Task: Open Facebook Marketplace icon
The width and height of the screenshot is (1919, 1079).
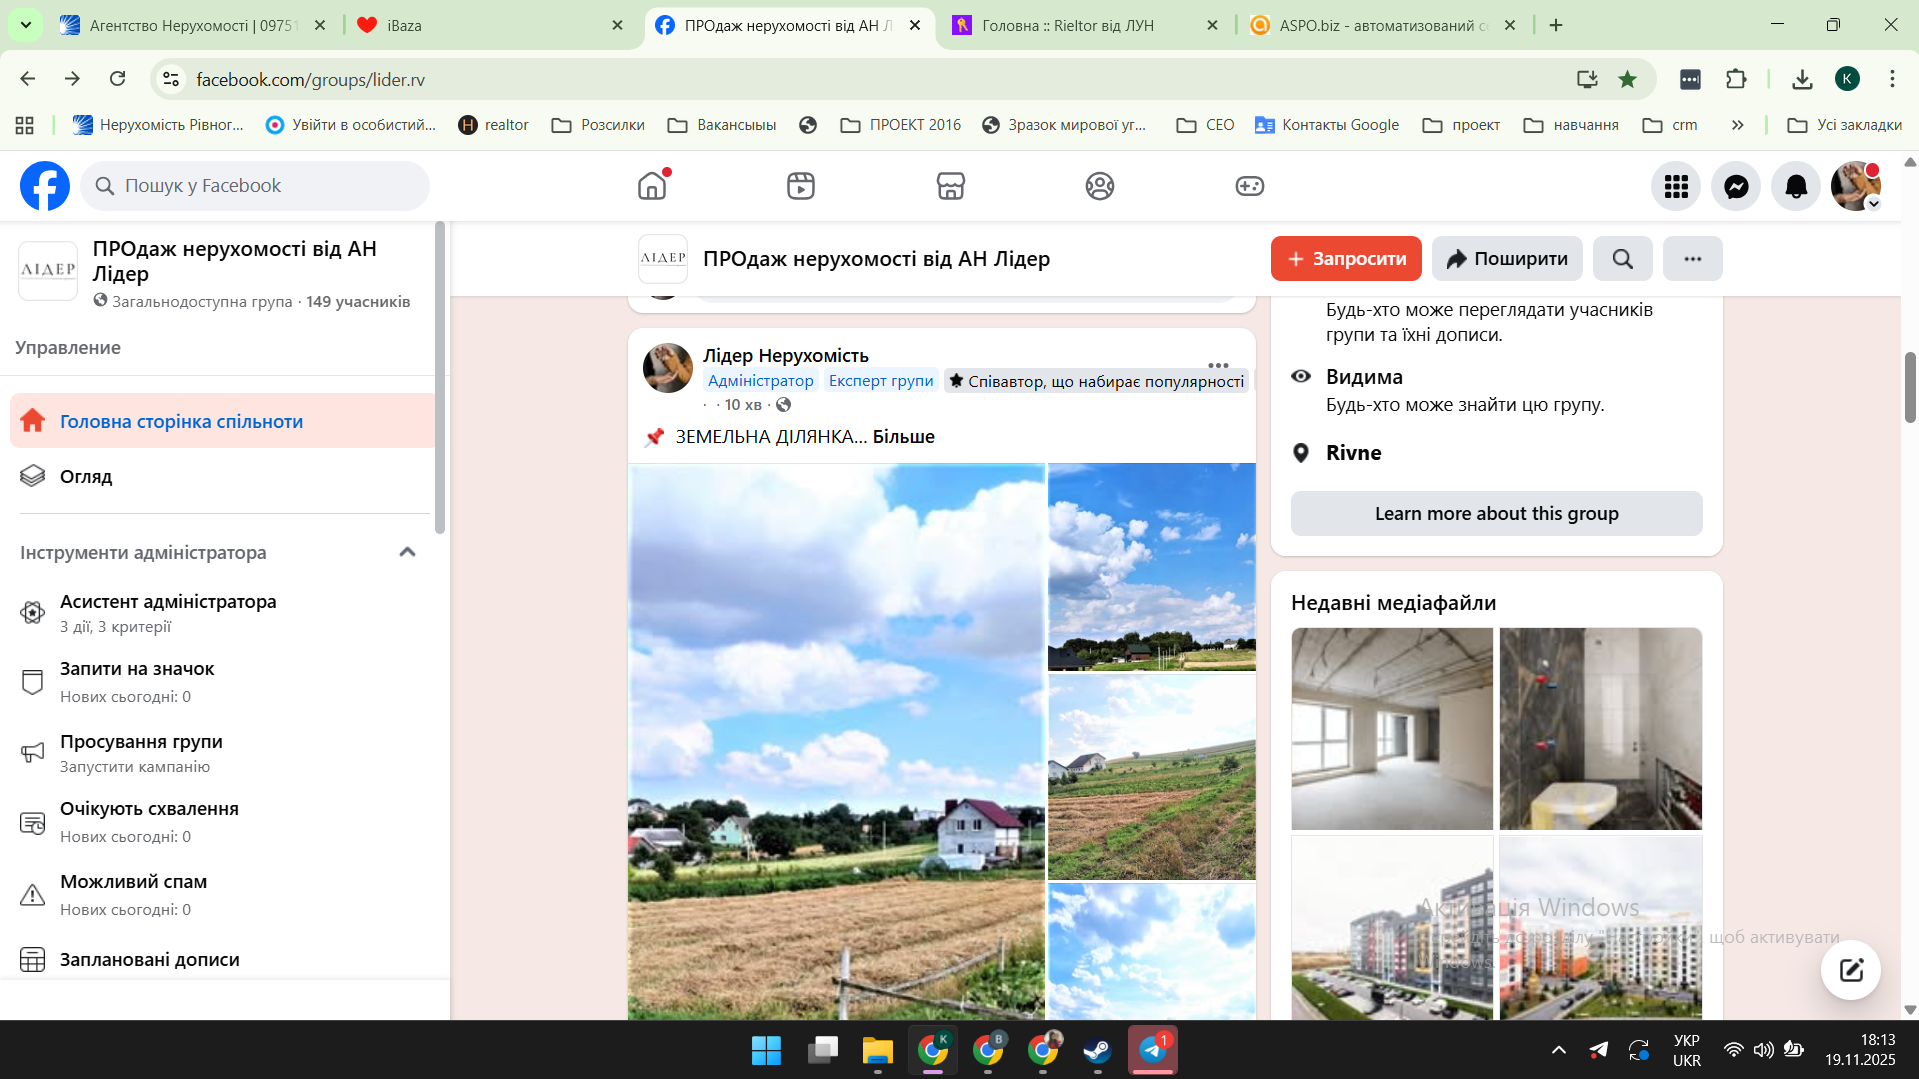Action: click(x=950, y=186)
